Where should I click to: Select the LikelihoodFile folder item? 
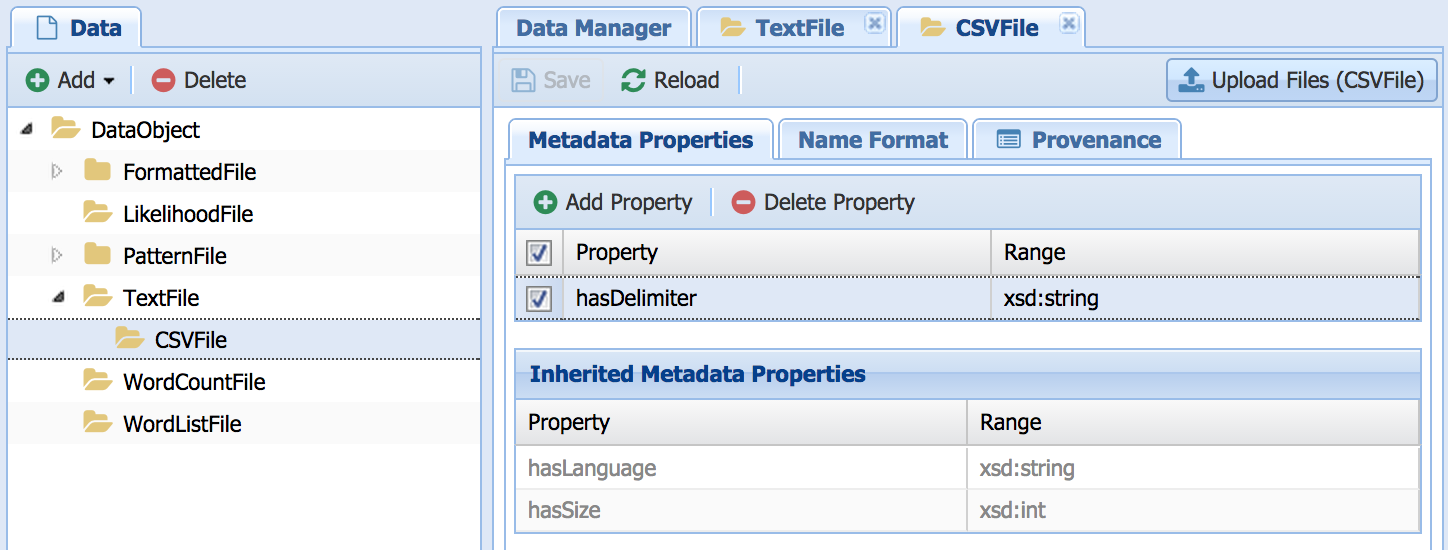(x=187, y=214)
